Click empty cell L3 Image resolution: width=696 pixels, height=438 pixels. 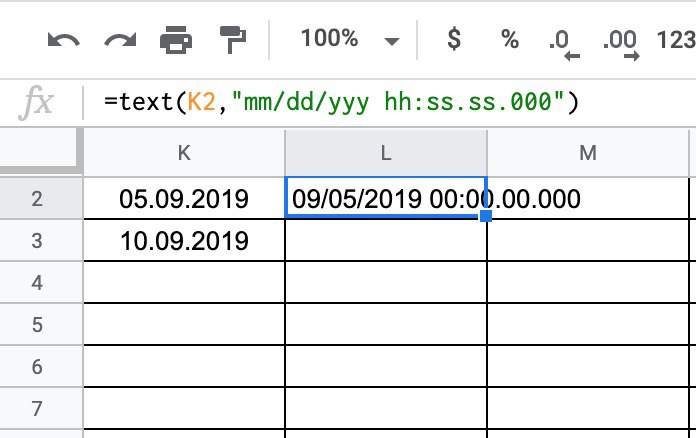pos(386,241)
